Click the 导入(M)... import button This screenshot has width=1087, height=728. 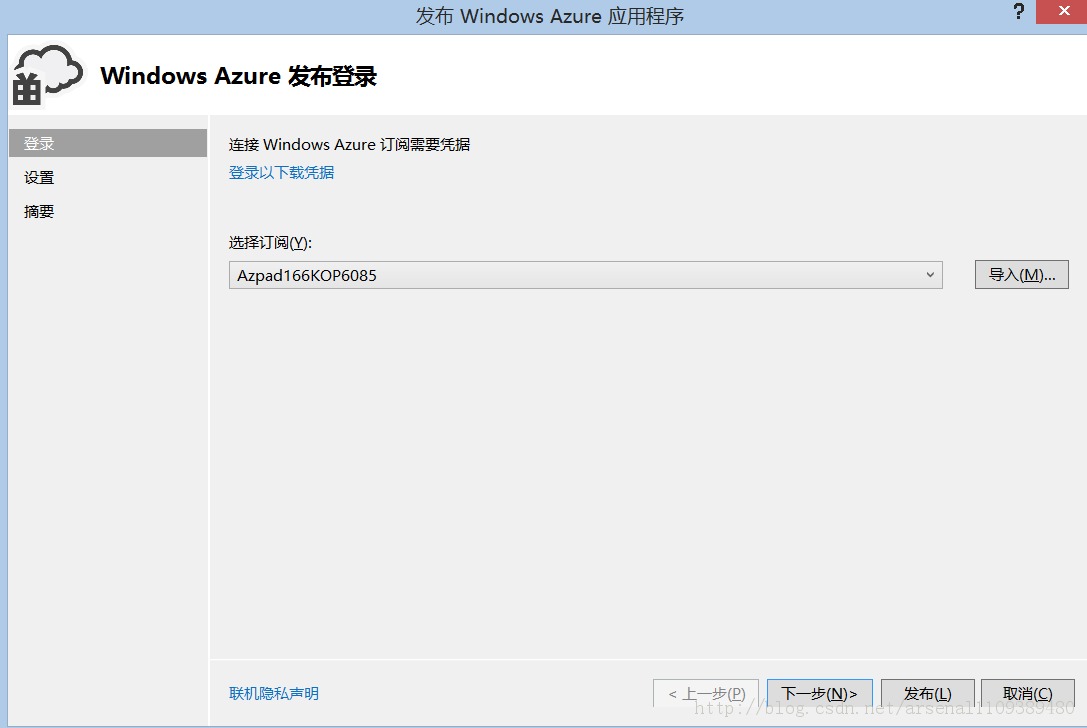(1022, 275)
